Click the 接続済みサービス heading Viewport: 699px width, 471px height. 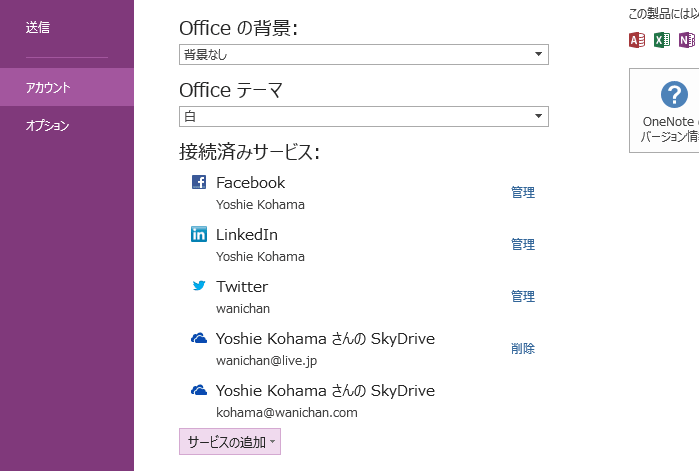[250, 152]
